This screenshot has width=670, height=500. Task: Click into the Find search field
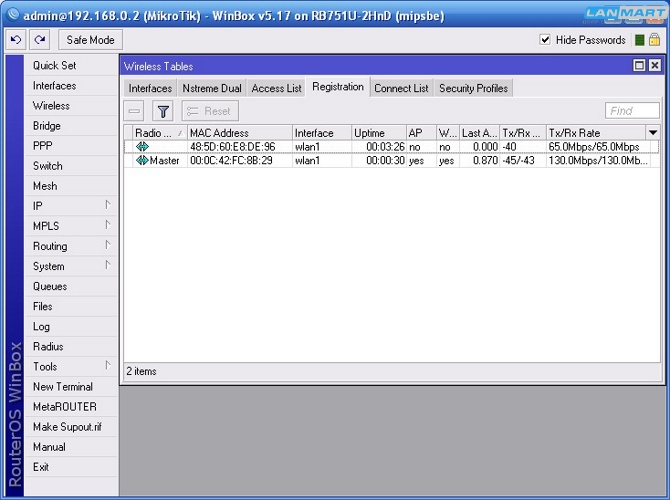point(632,111)
